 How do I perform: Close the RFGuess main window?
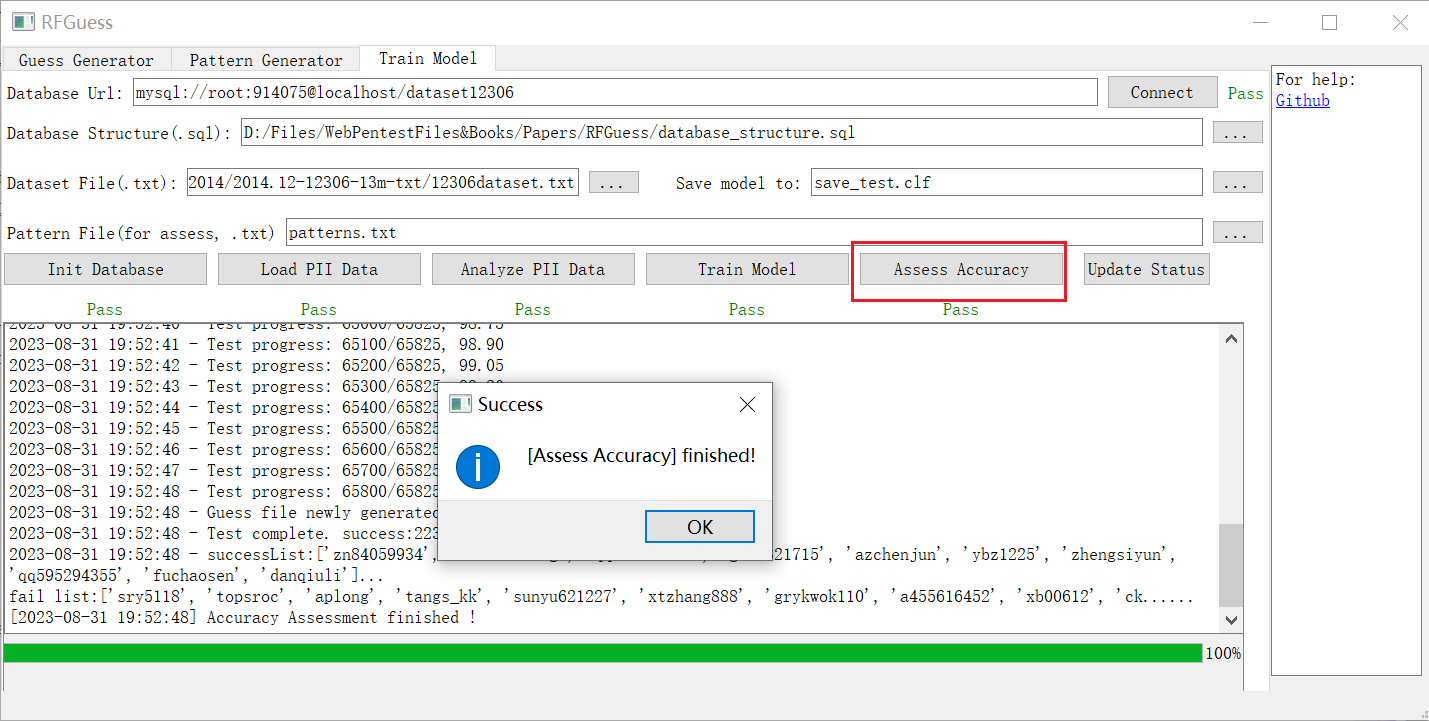tap(1400, 22)
